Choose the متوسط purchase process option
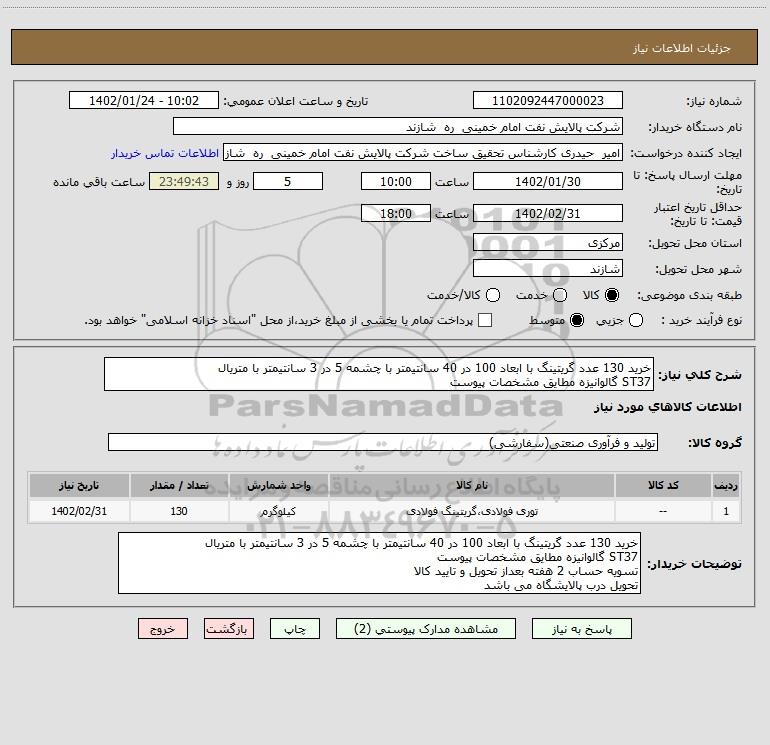This screenshot has width=770, height=745. pos(577,320)
